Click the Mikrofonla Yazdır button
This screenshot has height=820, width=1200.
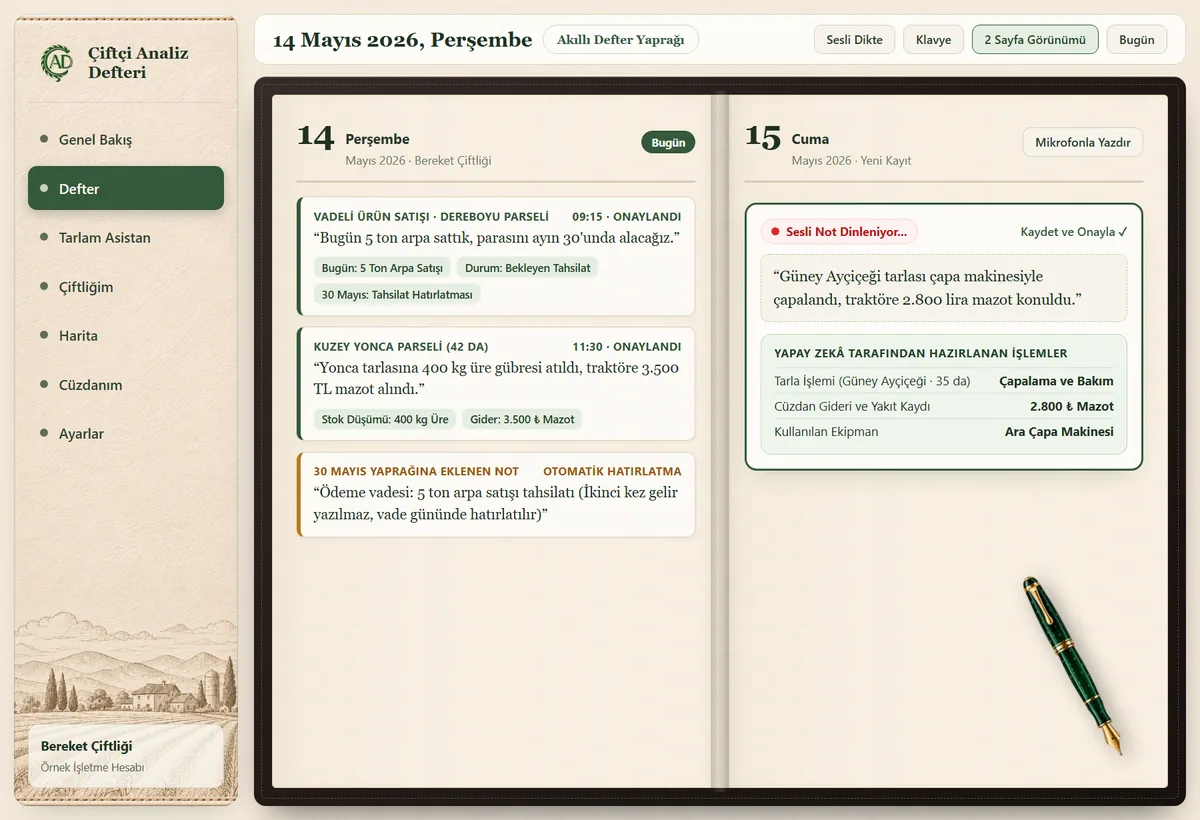pyautogui.click(x=1083, y=143)
